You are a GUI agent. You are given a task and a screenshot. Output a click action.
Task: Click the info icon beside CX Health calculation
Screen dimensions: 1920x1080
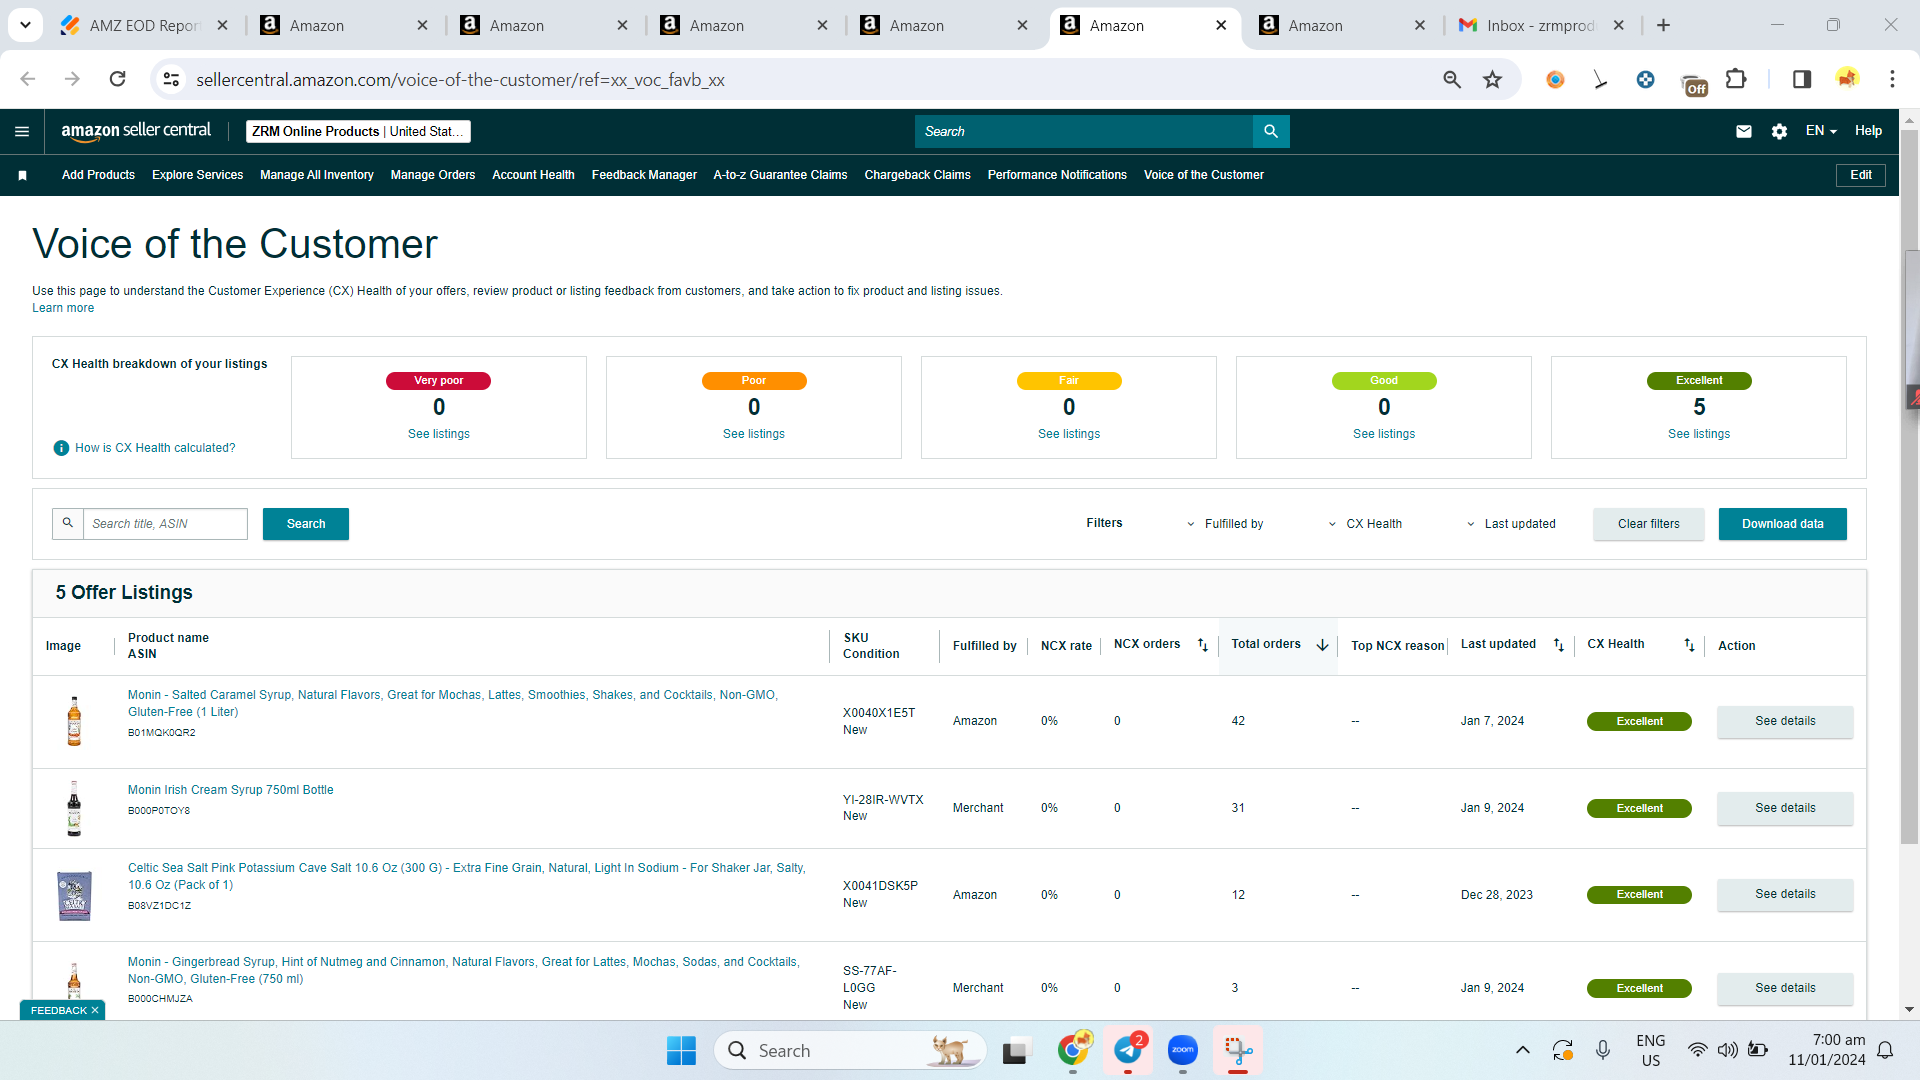61,448
